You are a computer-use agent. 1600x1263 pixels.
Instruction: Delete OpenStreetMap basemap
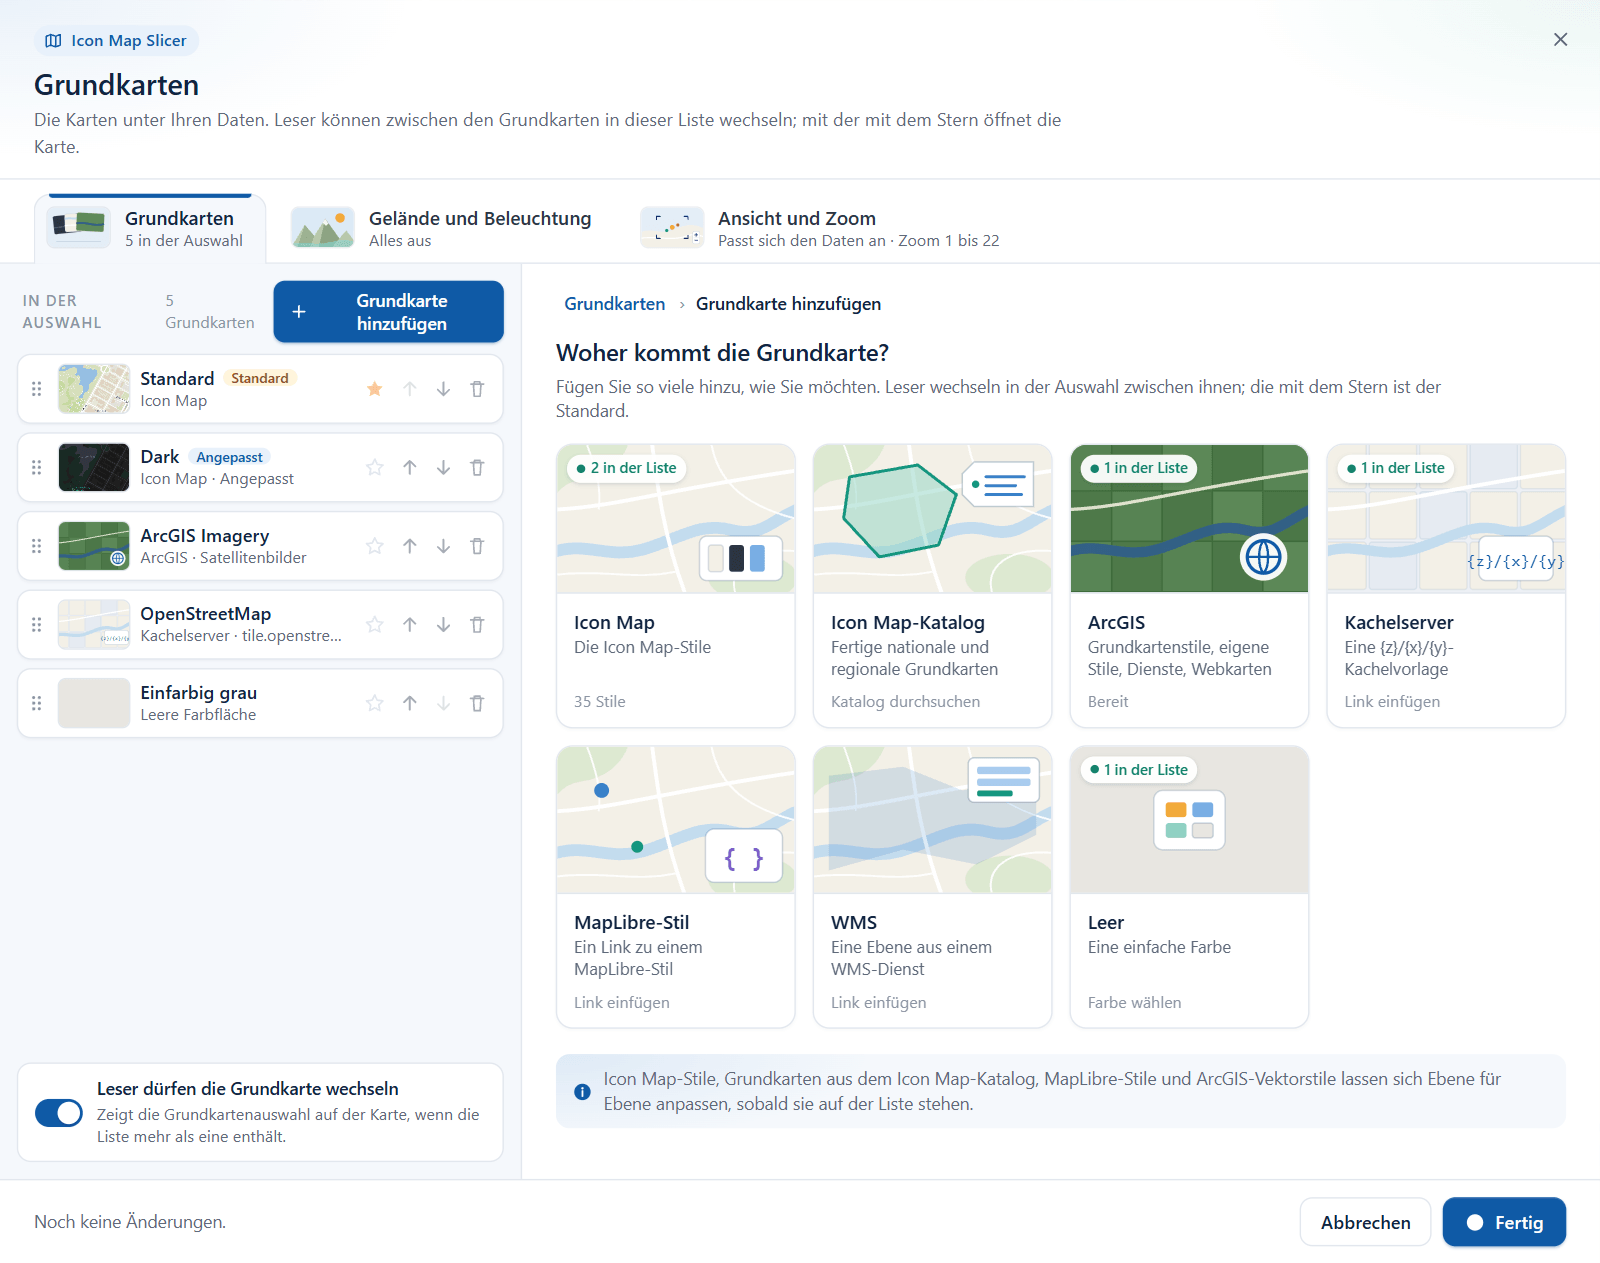477,625
